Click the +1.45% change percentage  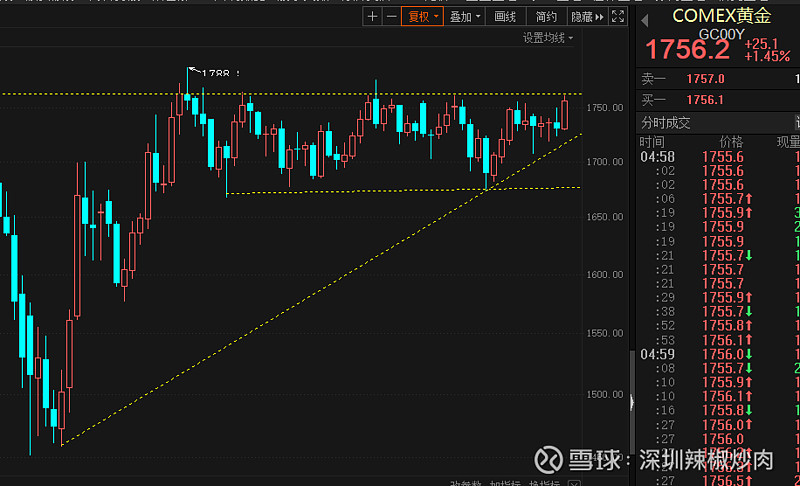(x=767, y=56)
